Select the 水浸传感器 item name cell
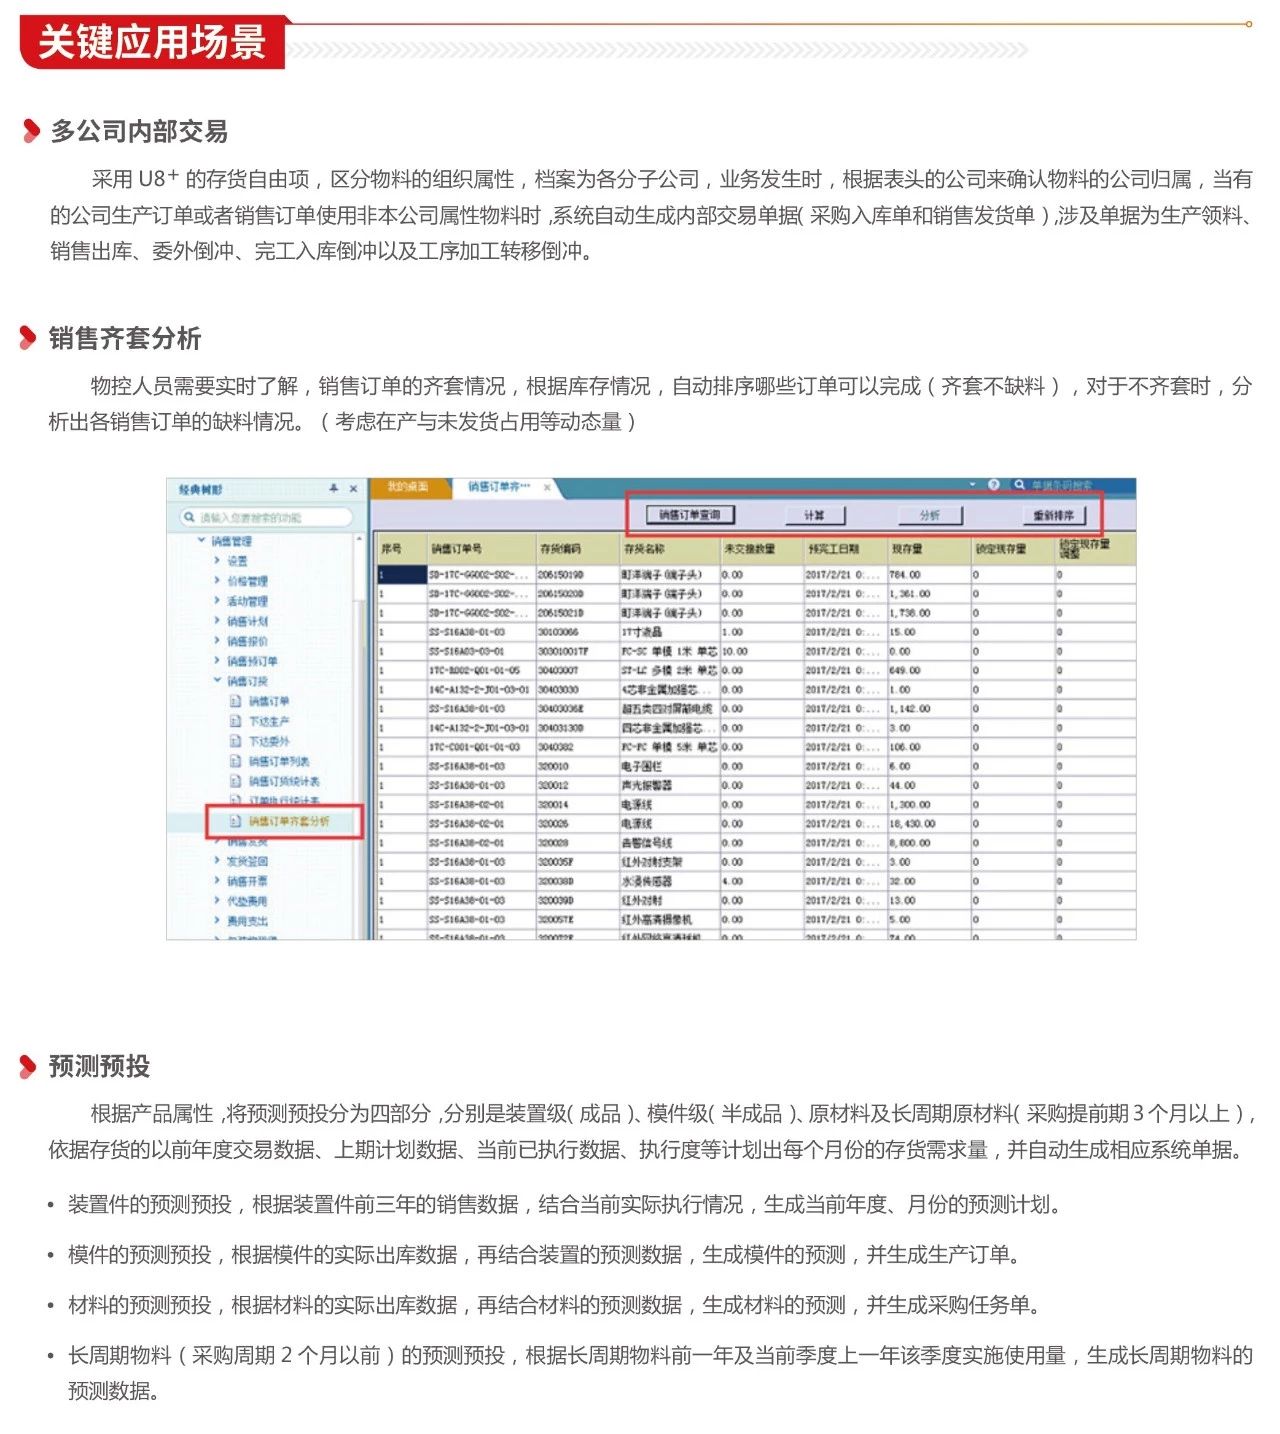 [x=669, y=881]
